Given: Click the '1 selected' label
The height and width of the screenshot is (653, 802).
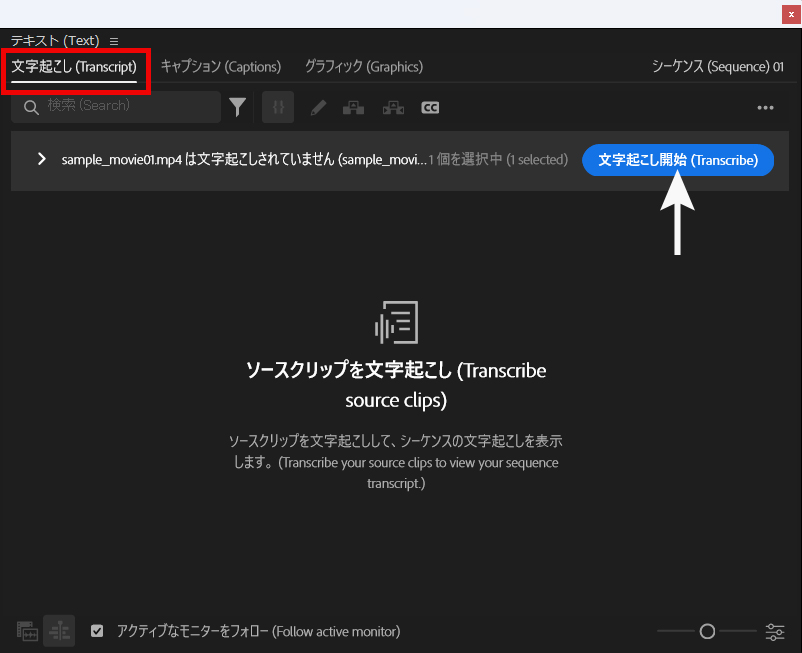Looking at the screenshot, I should pos(498,160).
